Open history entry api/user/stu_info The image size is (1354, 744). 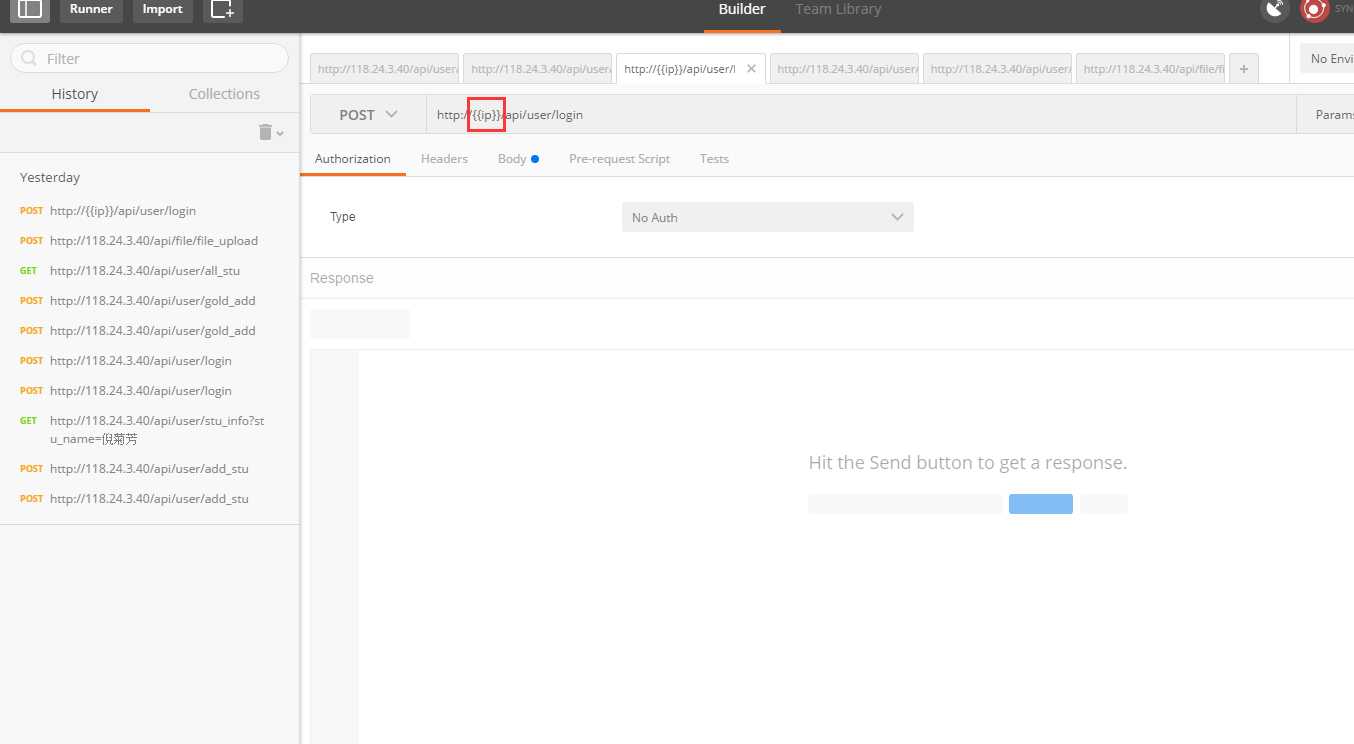pyautogui.click(x=157, y=430)
